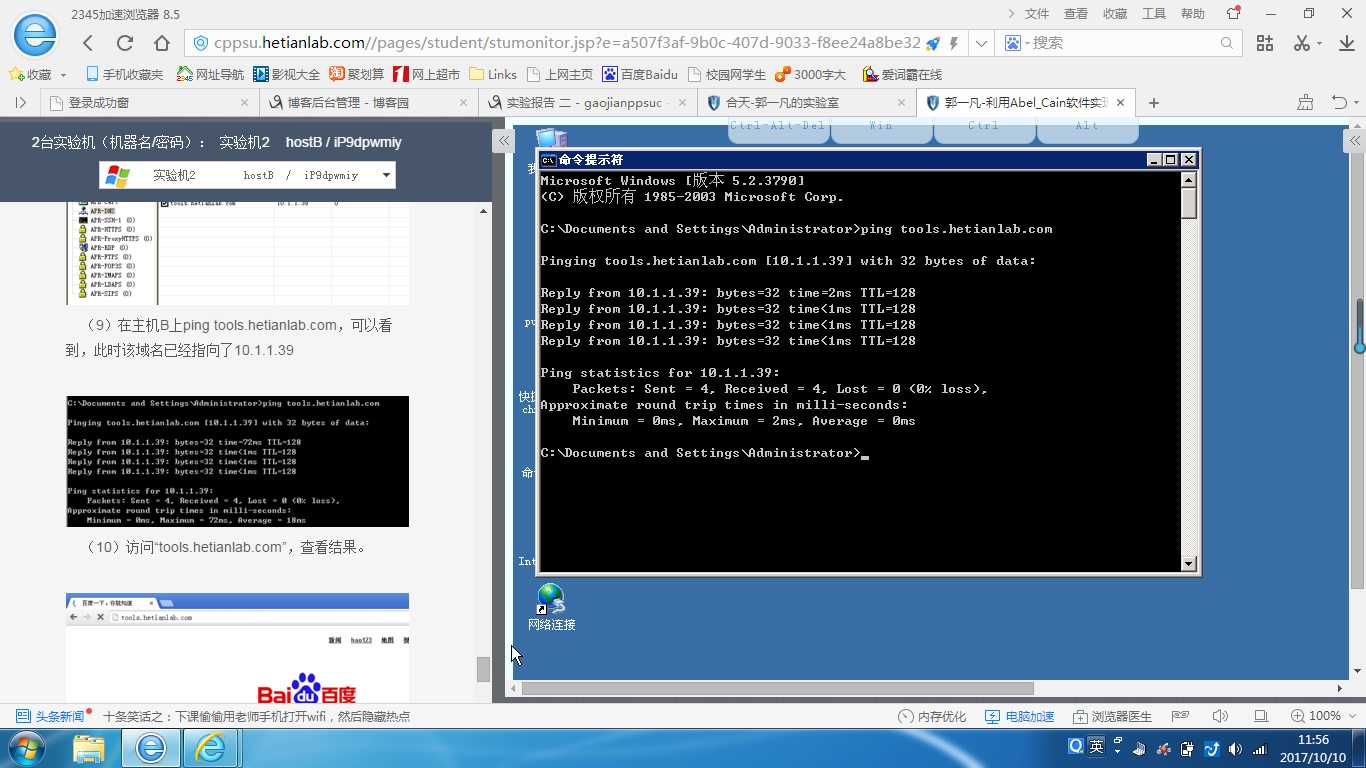Open the Links bookmark folder
Screen dimensions: 1366x768
(493, 74)
